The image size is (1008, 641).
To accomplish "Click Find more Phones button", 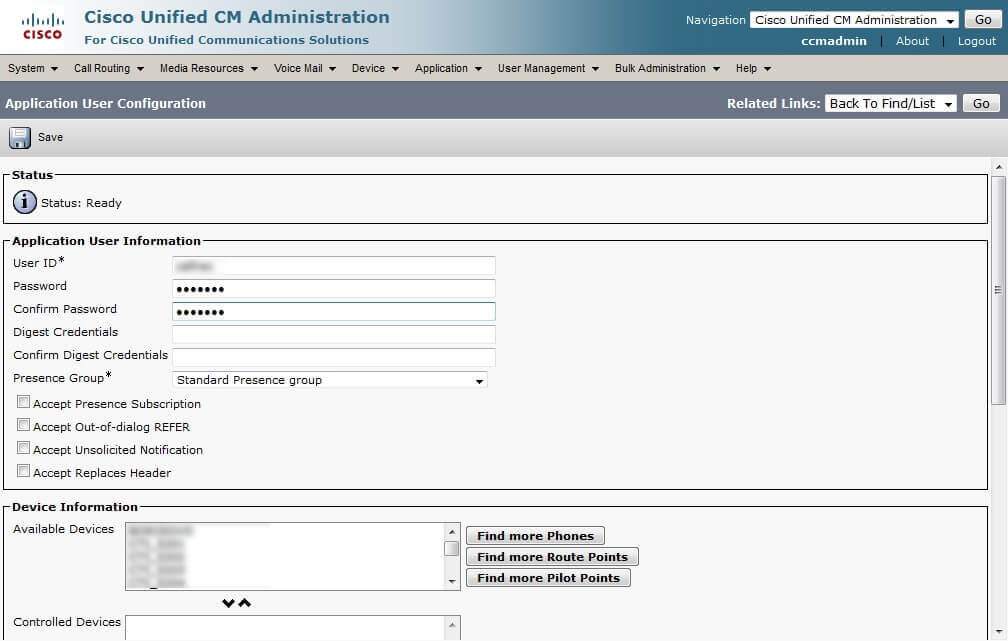I will click(x=535, y=536).
